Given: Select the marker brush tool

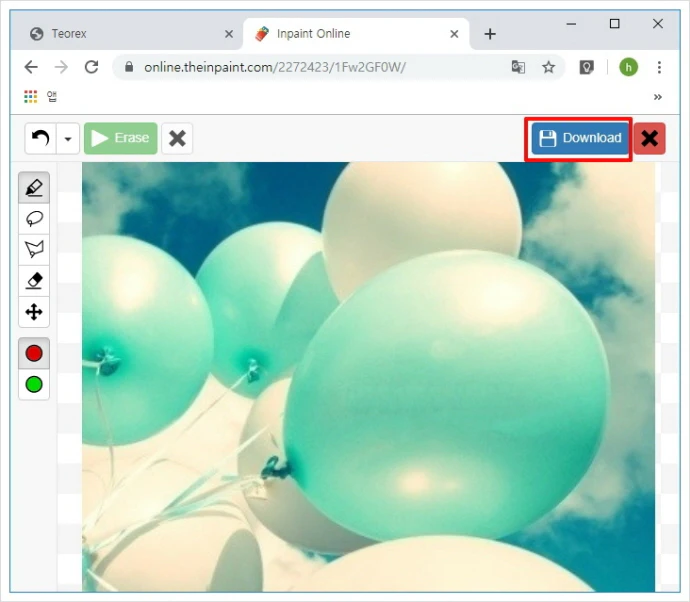Looking at the screenshot, I should (x=34, y=188).
